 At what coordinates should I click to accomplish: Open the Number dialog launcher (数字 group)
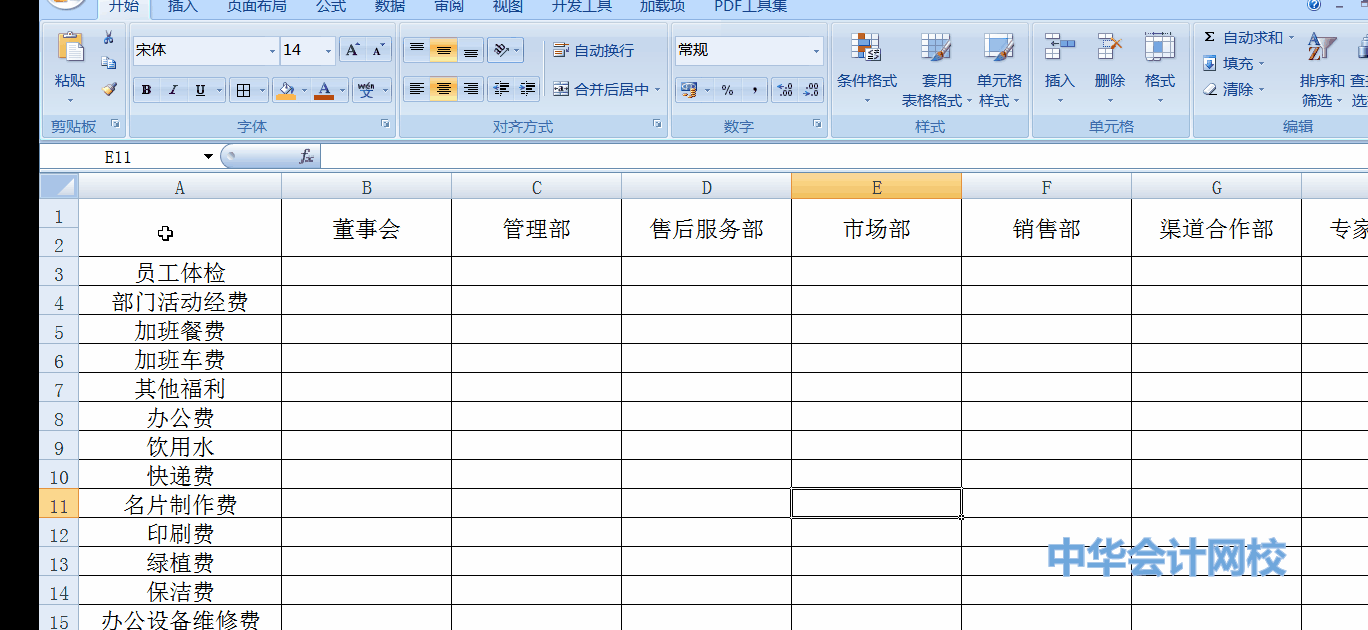click(817, 124)
